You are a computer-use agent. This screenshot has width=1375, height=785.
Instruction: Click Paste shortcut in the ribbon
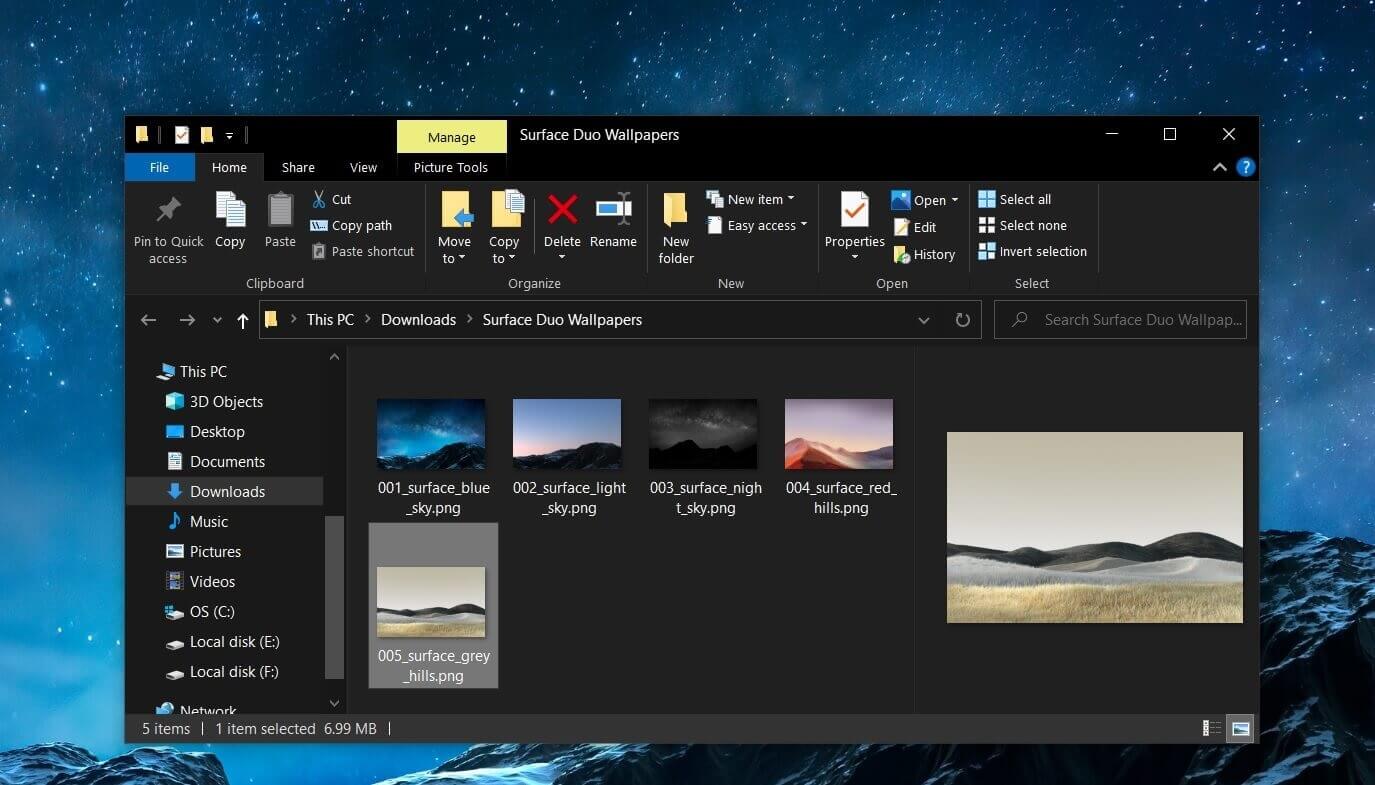[362, 251]
